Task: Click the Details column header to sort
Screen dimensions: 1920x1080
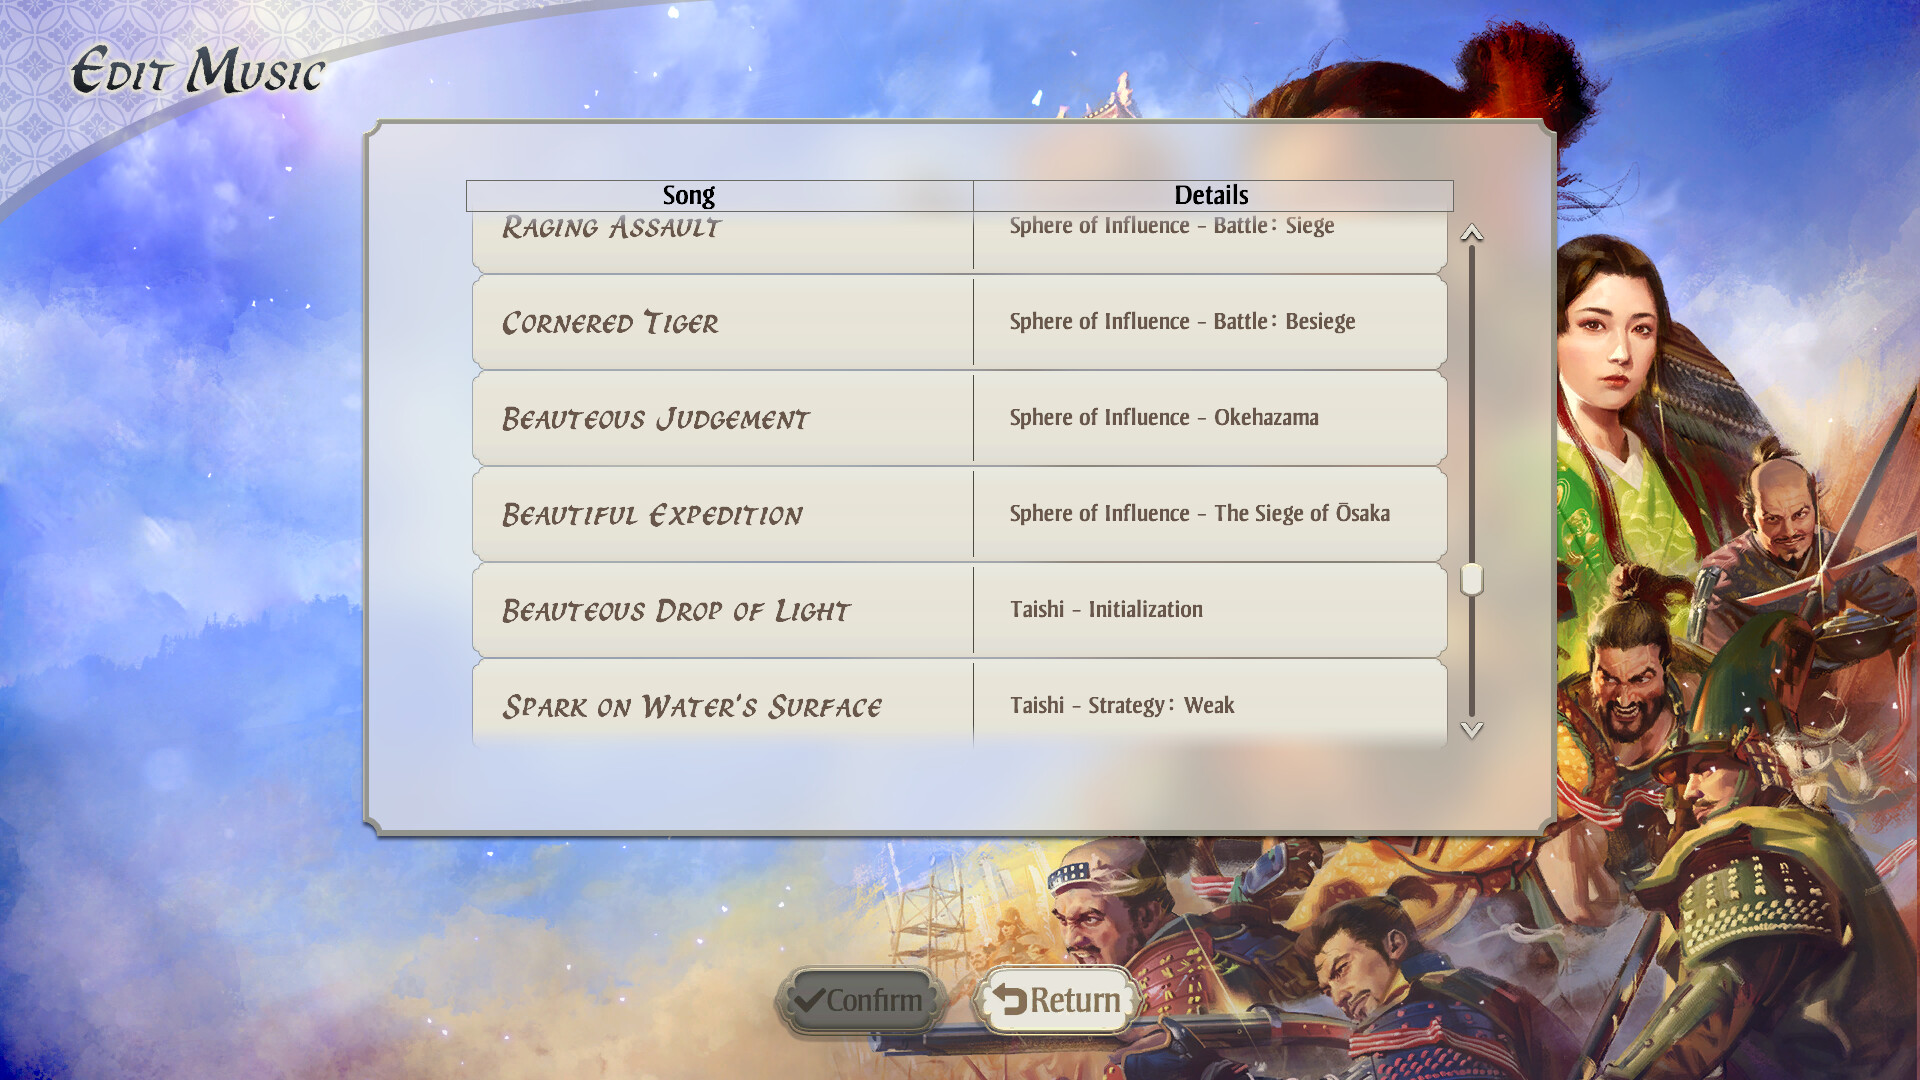Action: click(x=1211, y=195)
